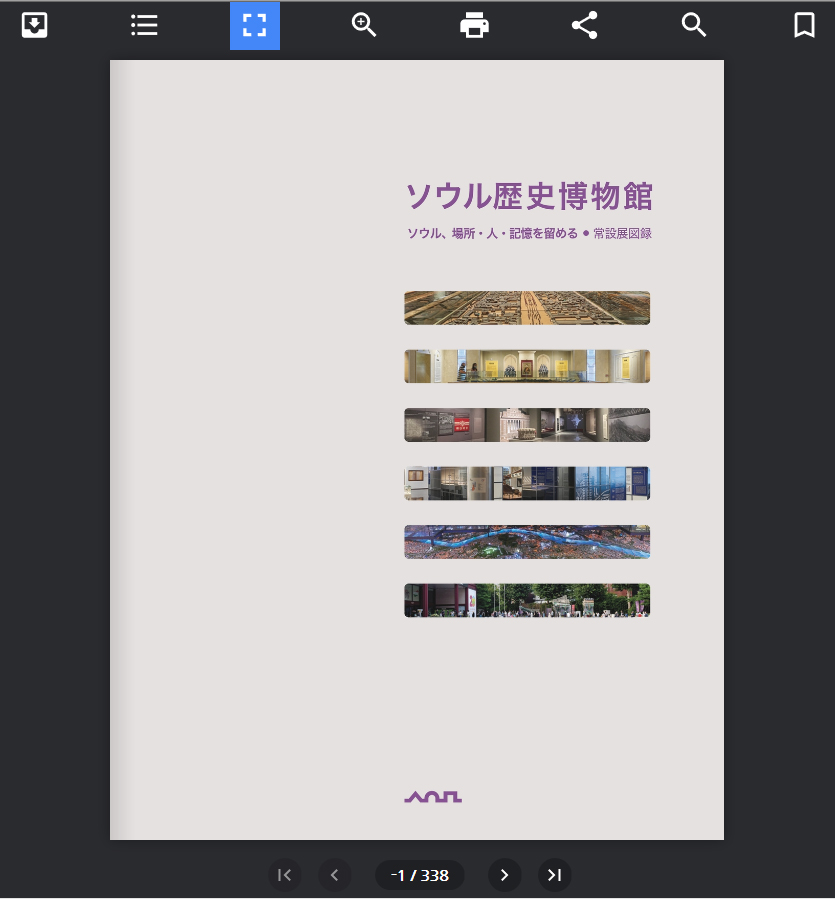Click the ソウル歴史博物館 title text

tap(528, 196)
